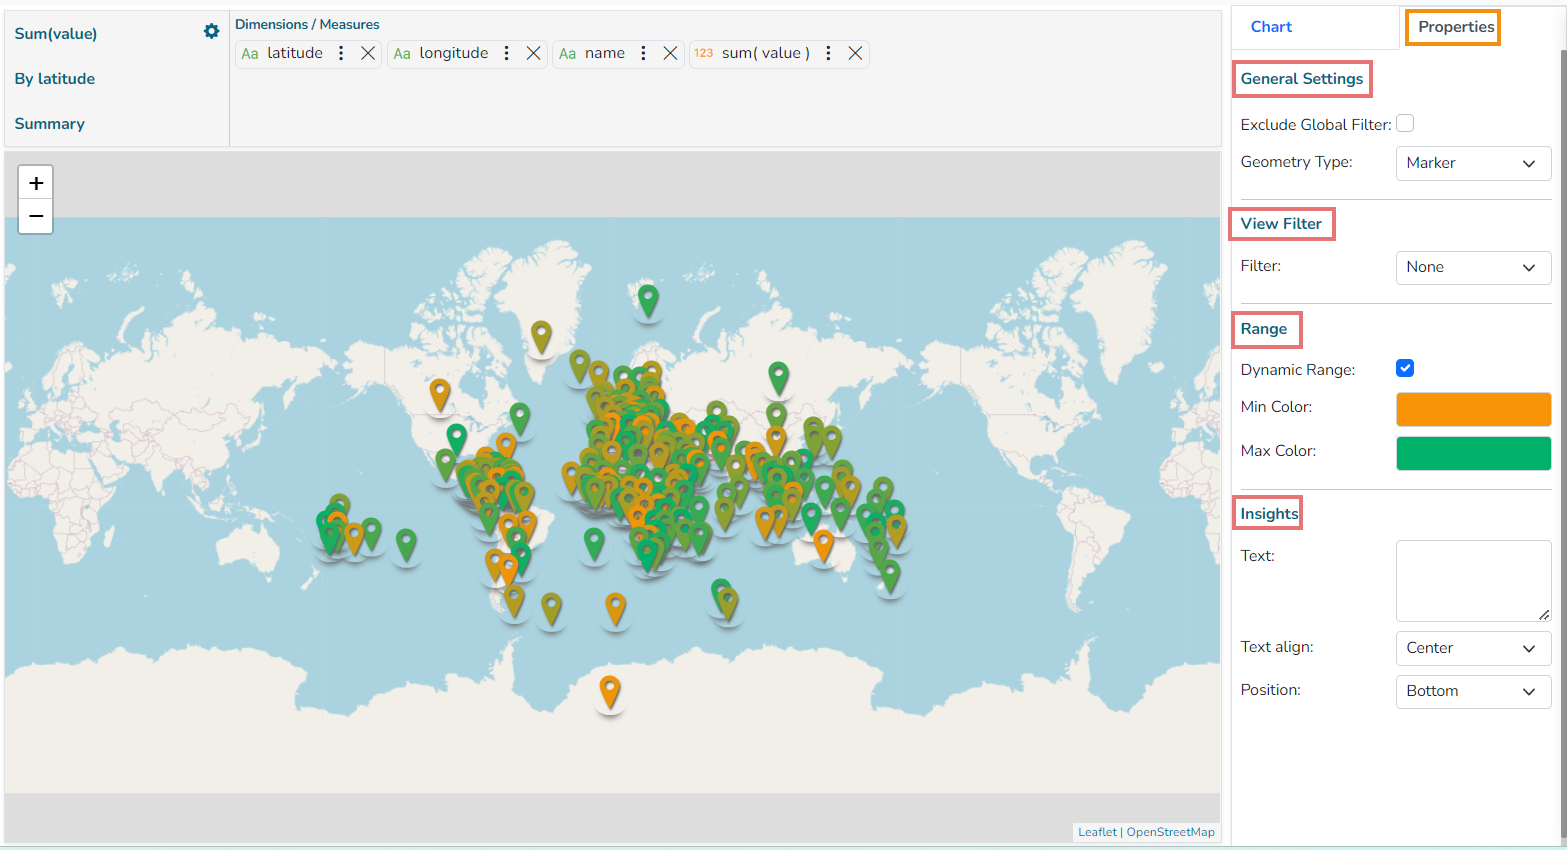Open the Position dropdown set to Bottom
The height and width of the screenshot is (850, 1567).
point(1472,691)
